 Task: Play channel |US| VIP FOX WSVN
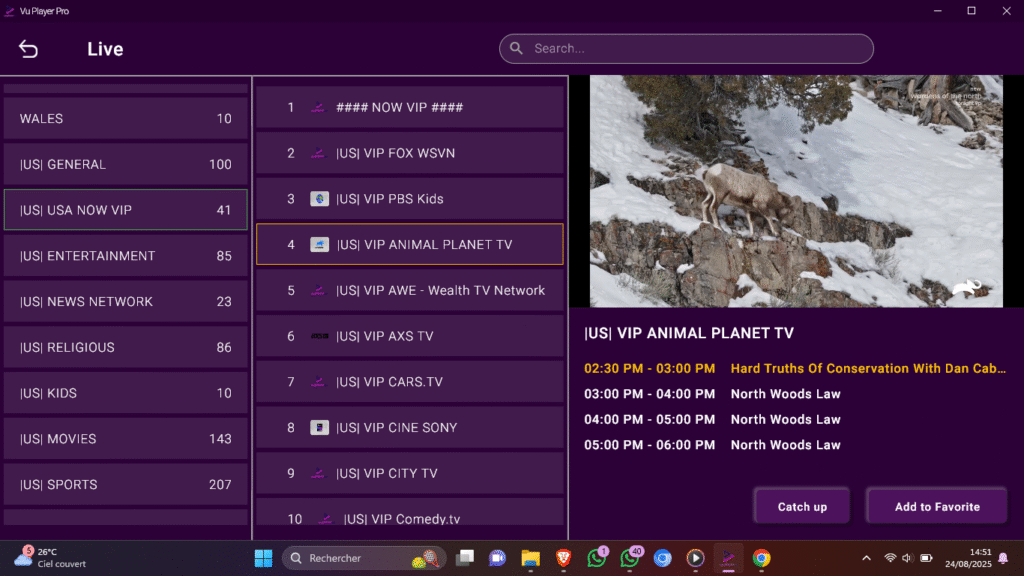coord(409,153)
